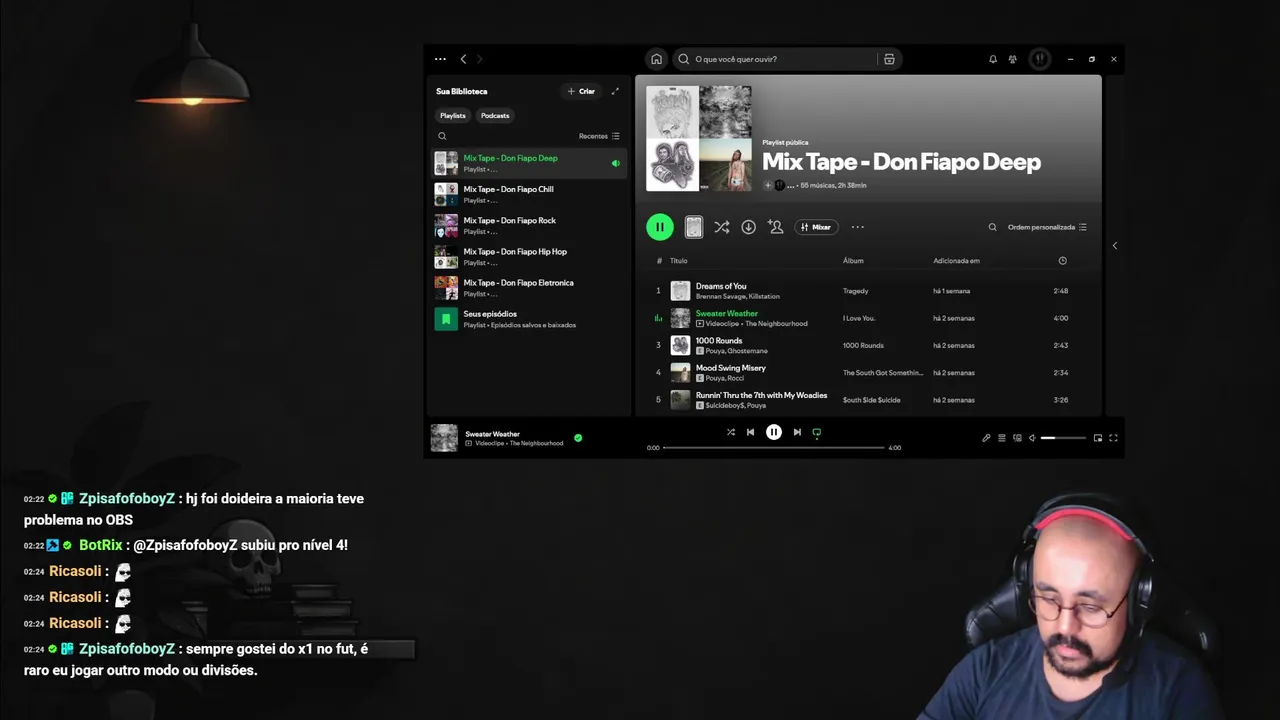This screenshot has height=720, width=1280.
Task: Sort by the Adicionada em column header
Action: click(x=956, y=261)
